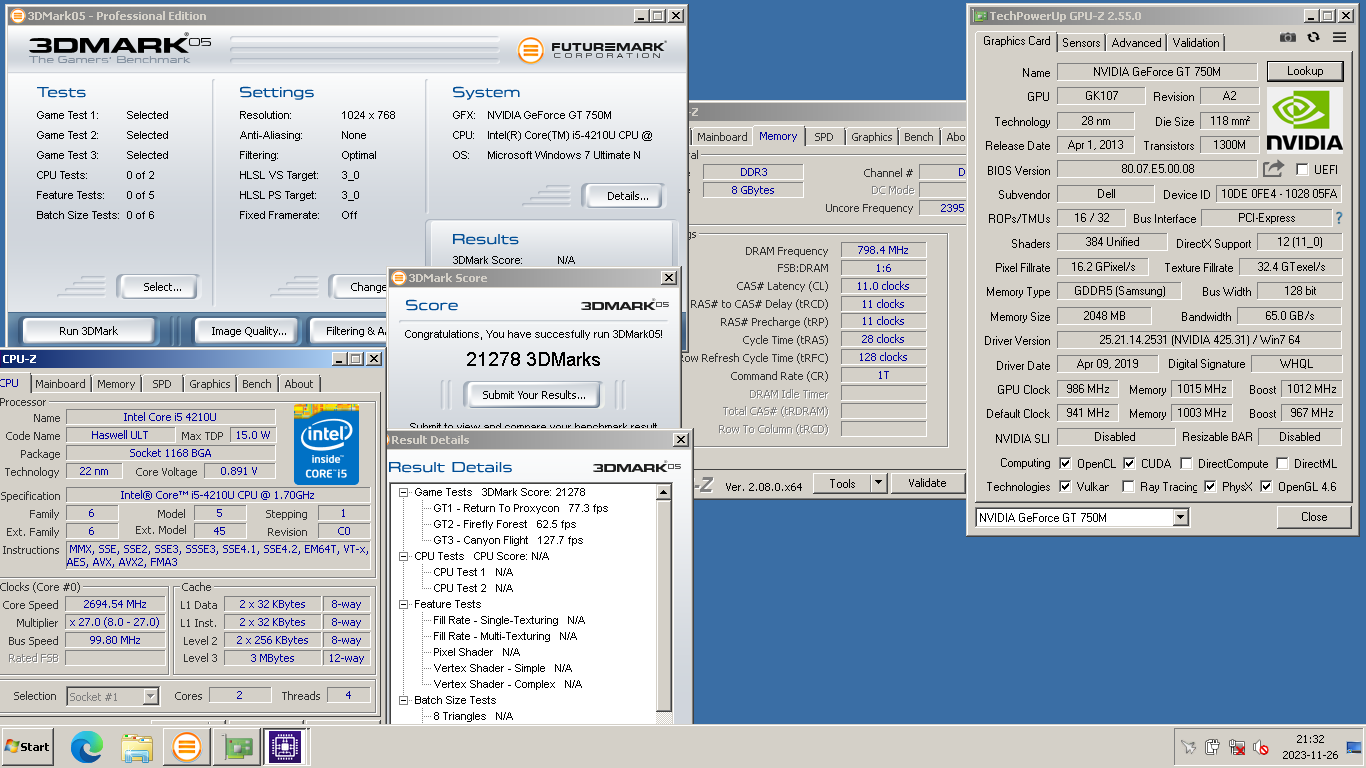Click the BIOS Version field
This screenshot has width=1366, height=768.
[1158, 170]
